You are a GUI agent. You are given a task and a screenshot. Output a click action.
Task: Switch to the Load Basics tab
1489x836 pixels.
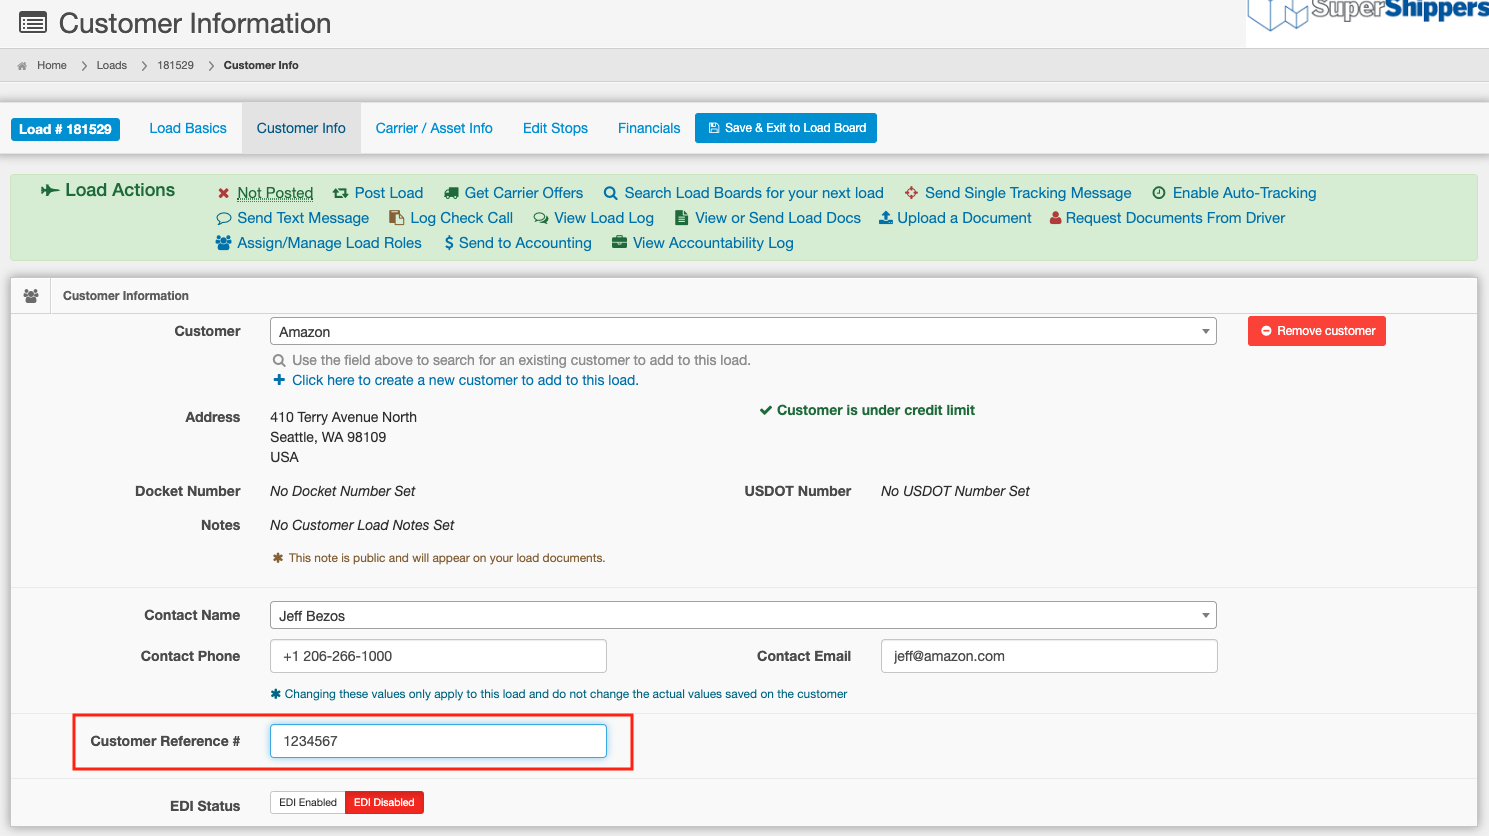[x=188, y=128]
